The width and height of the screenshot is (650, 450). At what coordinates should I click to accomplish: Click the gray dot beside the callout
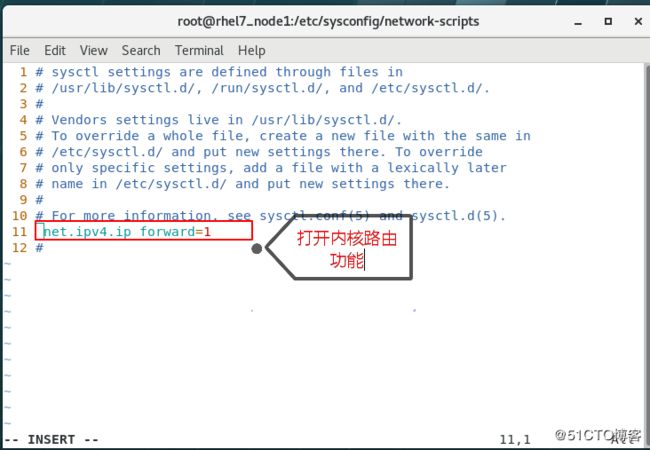click(x=257, y=248)
